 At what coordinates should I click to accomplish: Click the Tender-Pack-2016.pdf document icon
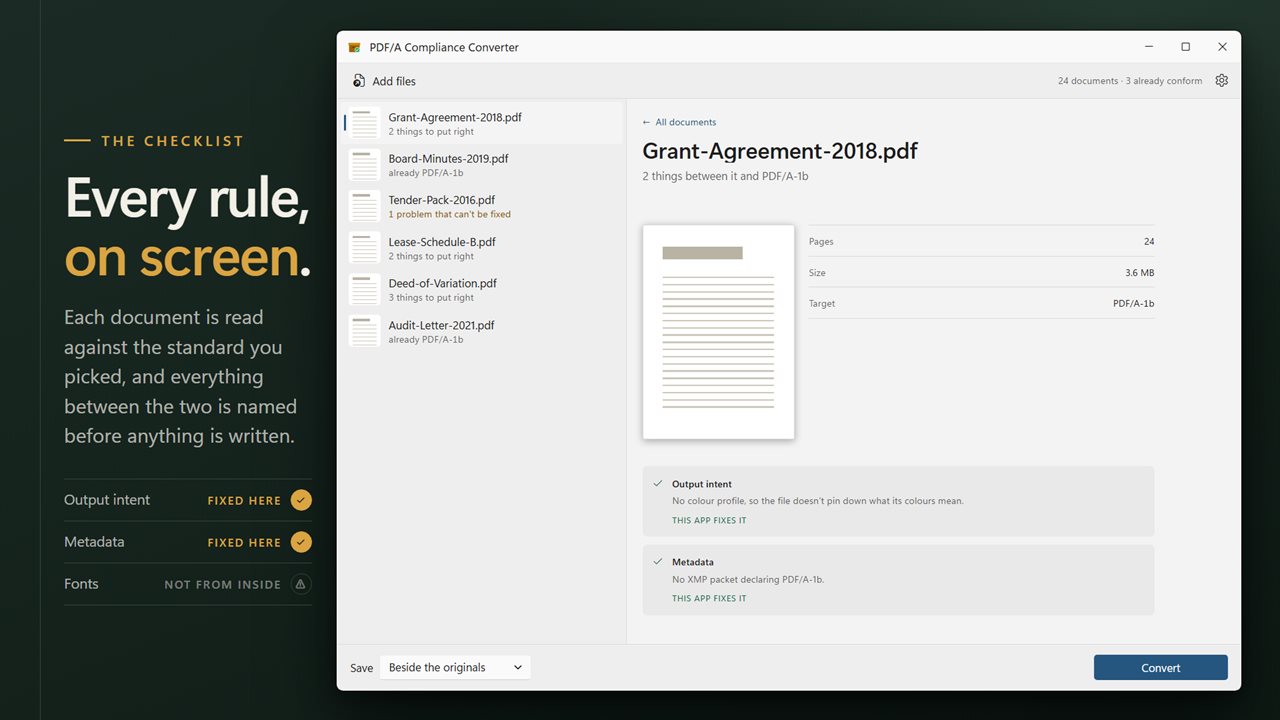click(364, 207)
